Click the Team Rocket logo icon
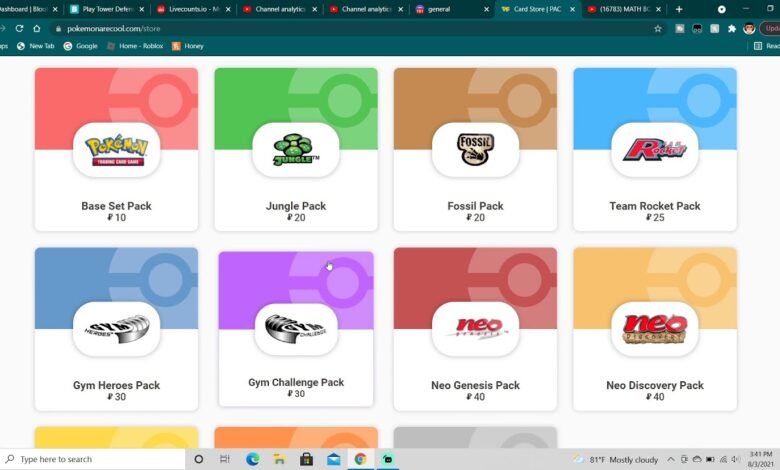Viewport: 780px width, 470px height. click(655, 150)
